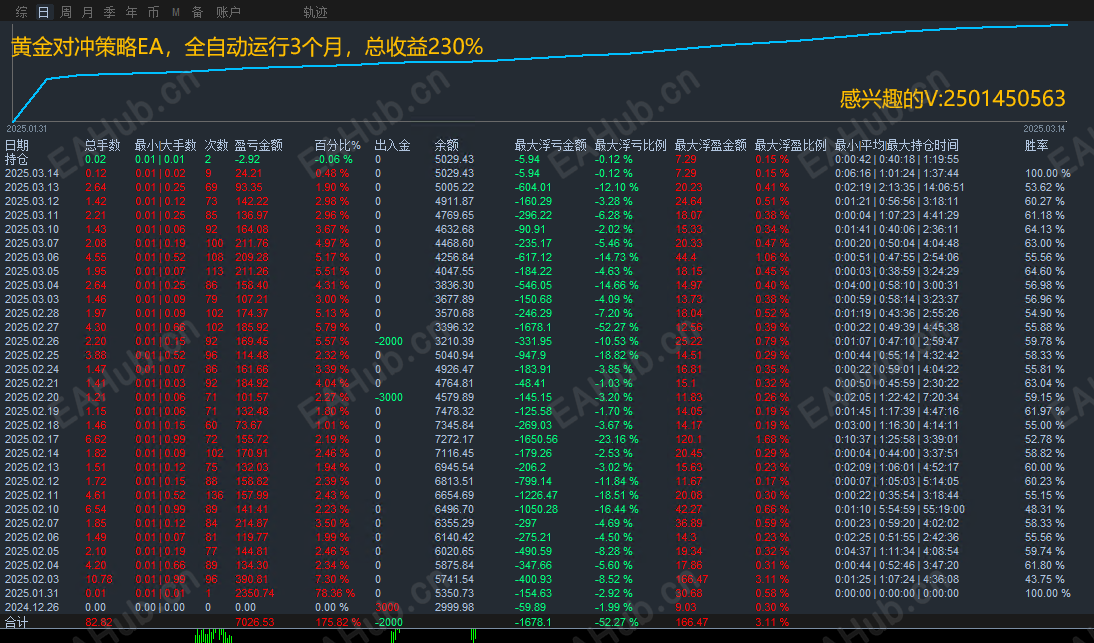Switch to the 综 summary tab

(22, 12)
